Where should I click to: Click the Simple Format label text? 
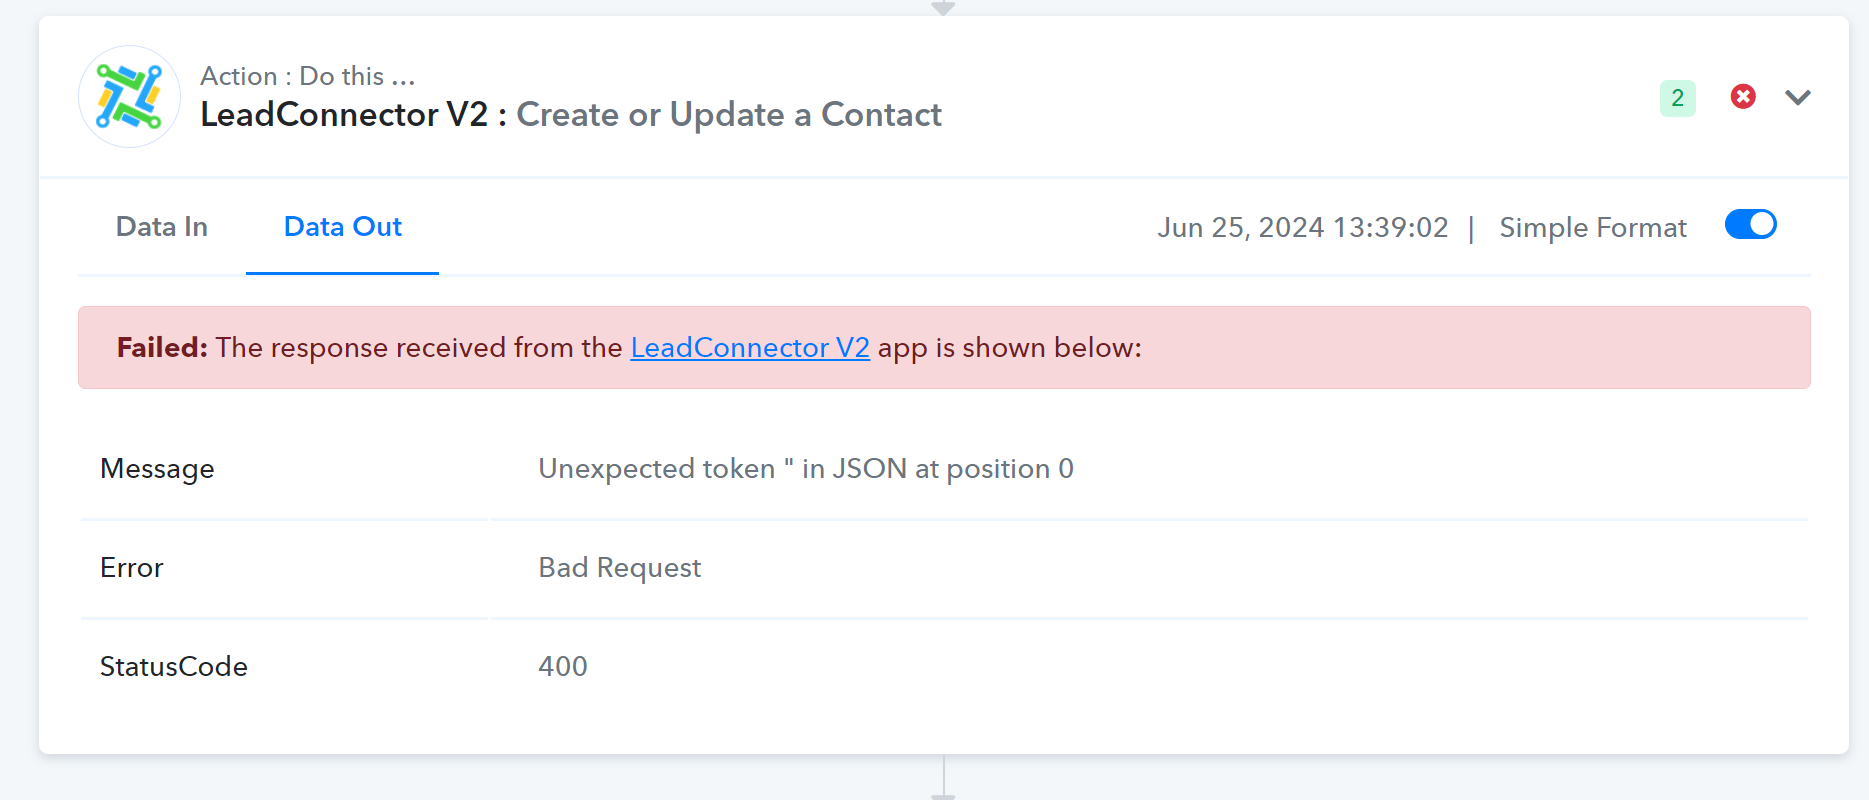pyautogui.click(x=1592, y=228)
